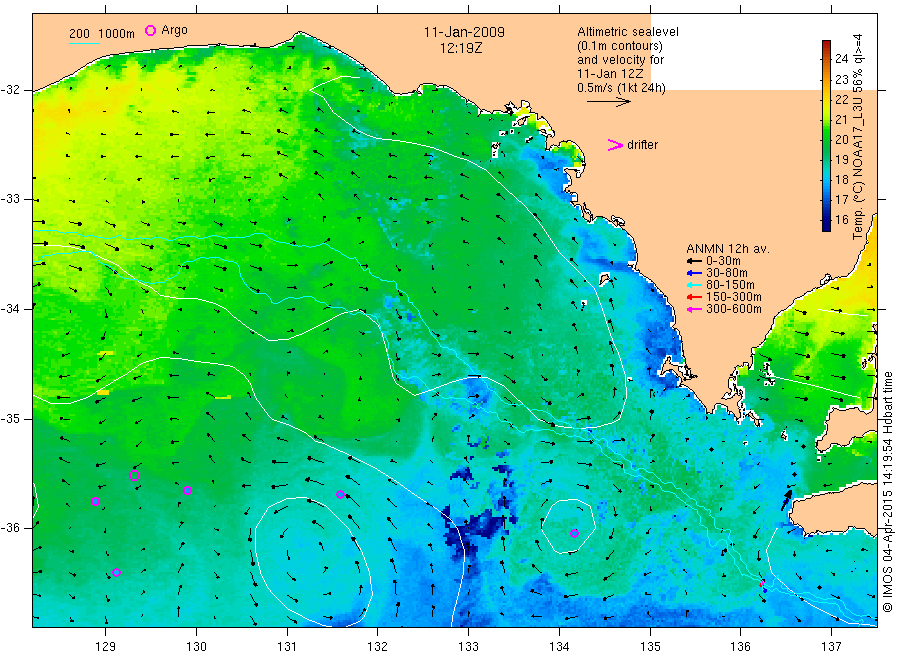The width and height of the screenshot is (900, 660).
Task: Click the 11-Jan-2009 date title
Action: [x=464, y=32]
